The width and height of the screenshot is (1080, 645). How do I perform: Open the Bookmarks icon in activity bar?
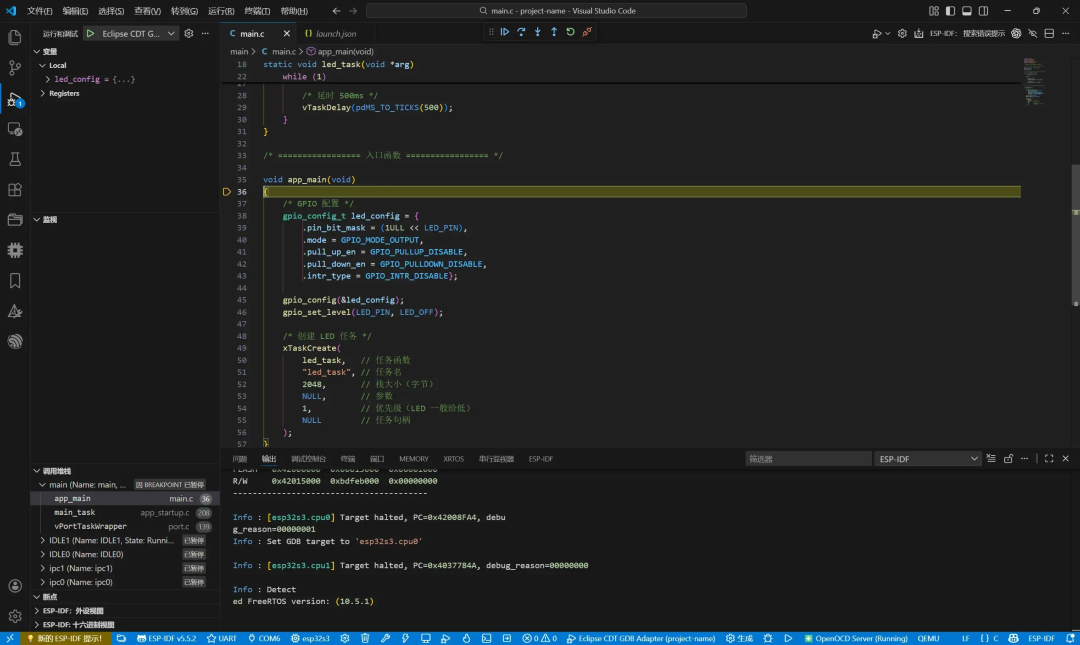click(14, 280)
